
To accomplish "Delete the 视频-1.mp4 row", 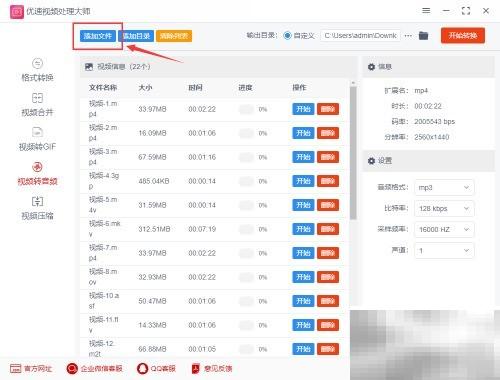I will click(328, 109).
